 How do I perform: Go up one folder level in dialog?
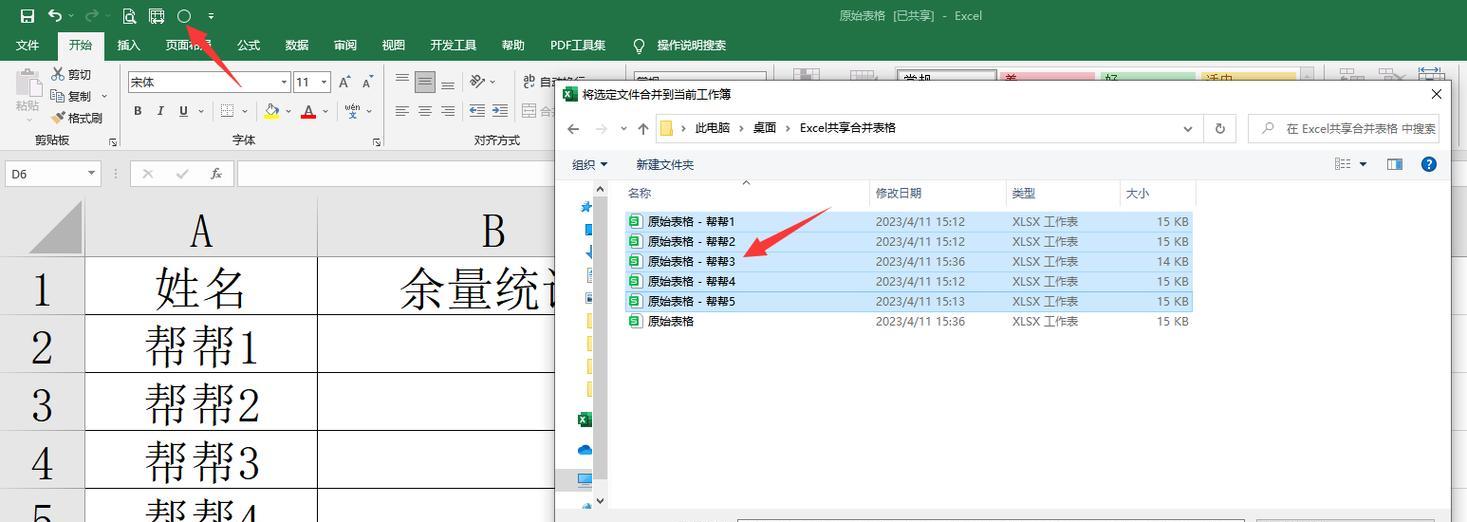[642, 128]
